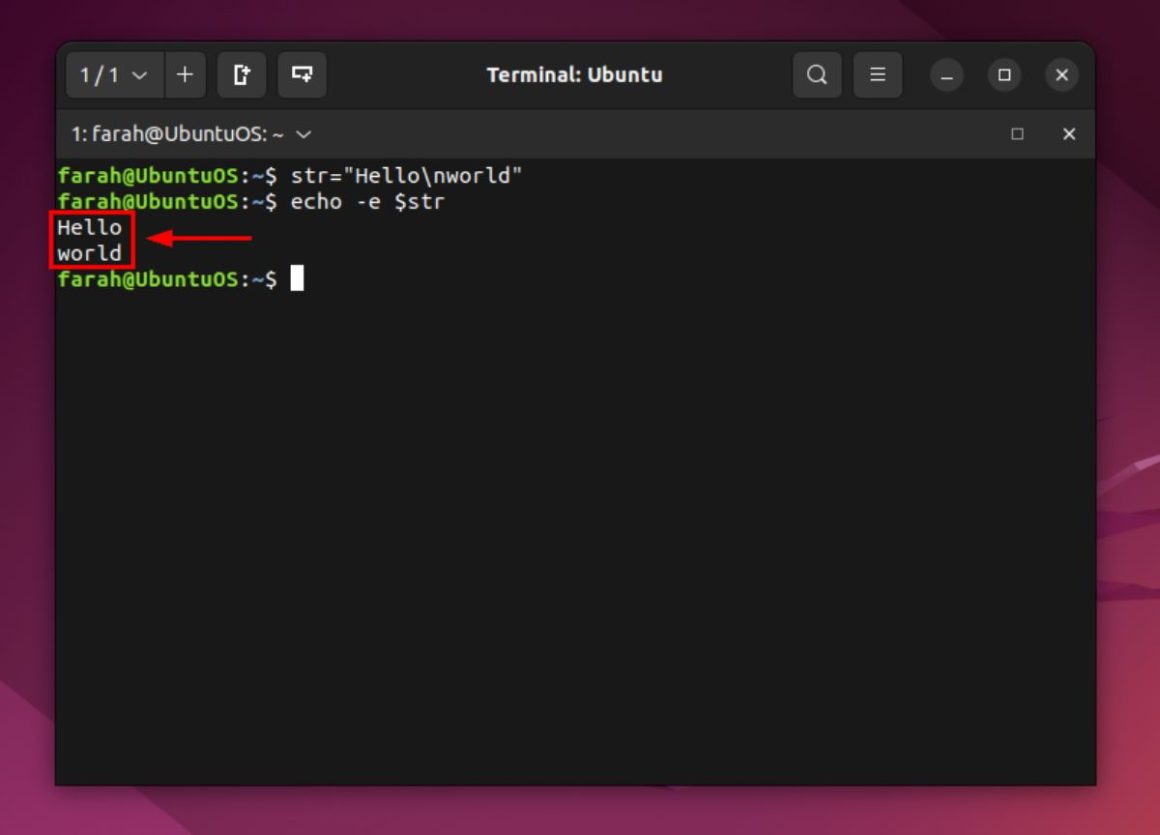Restore the window with the maximize icon
This screenshot has height=835, width=1160.
1004,75
